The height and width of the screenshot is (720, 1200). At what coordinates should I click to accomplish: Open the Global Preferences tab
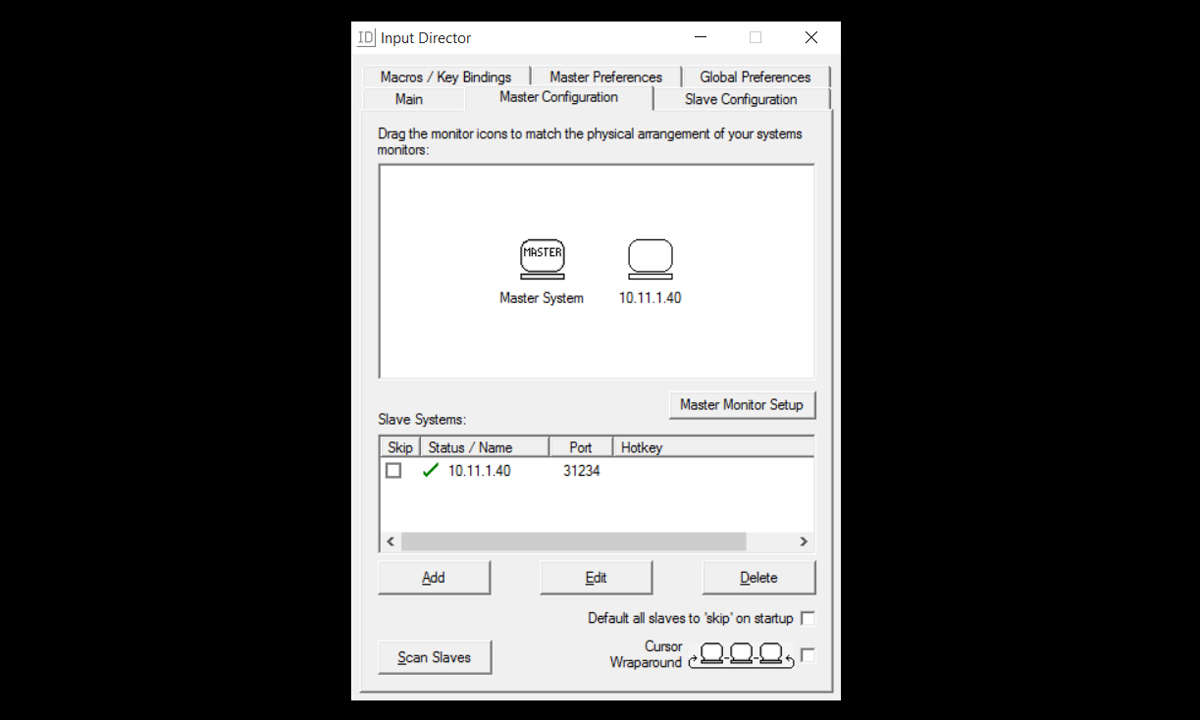(x=755, y=77)
